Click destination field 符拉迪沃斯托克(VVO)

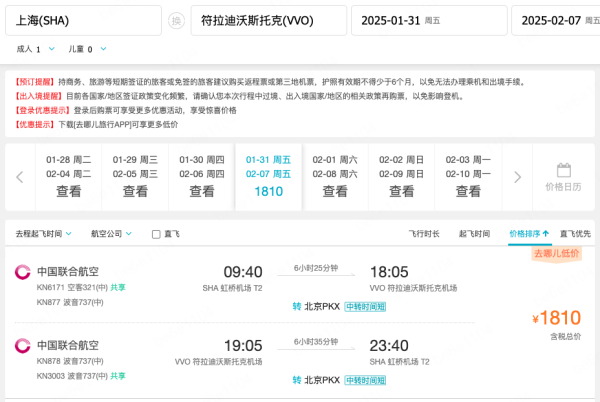[269, 21]
